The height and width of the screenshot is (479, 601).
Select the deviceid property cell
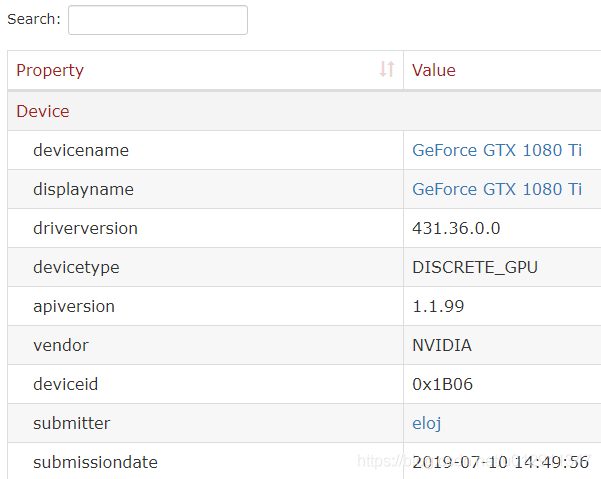click(x=205, y=384)
